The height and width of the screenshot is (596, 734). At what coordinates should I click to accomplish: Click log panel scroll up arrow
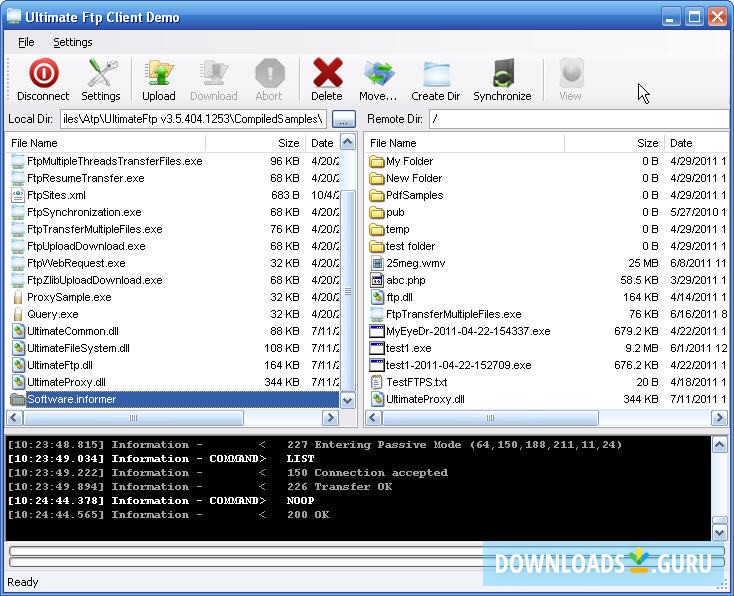719,445
